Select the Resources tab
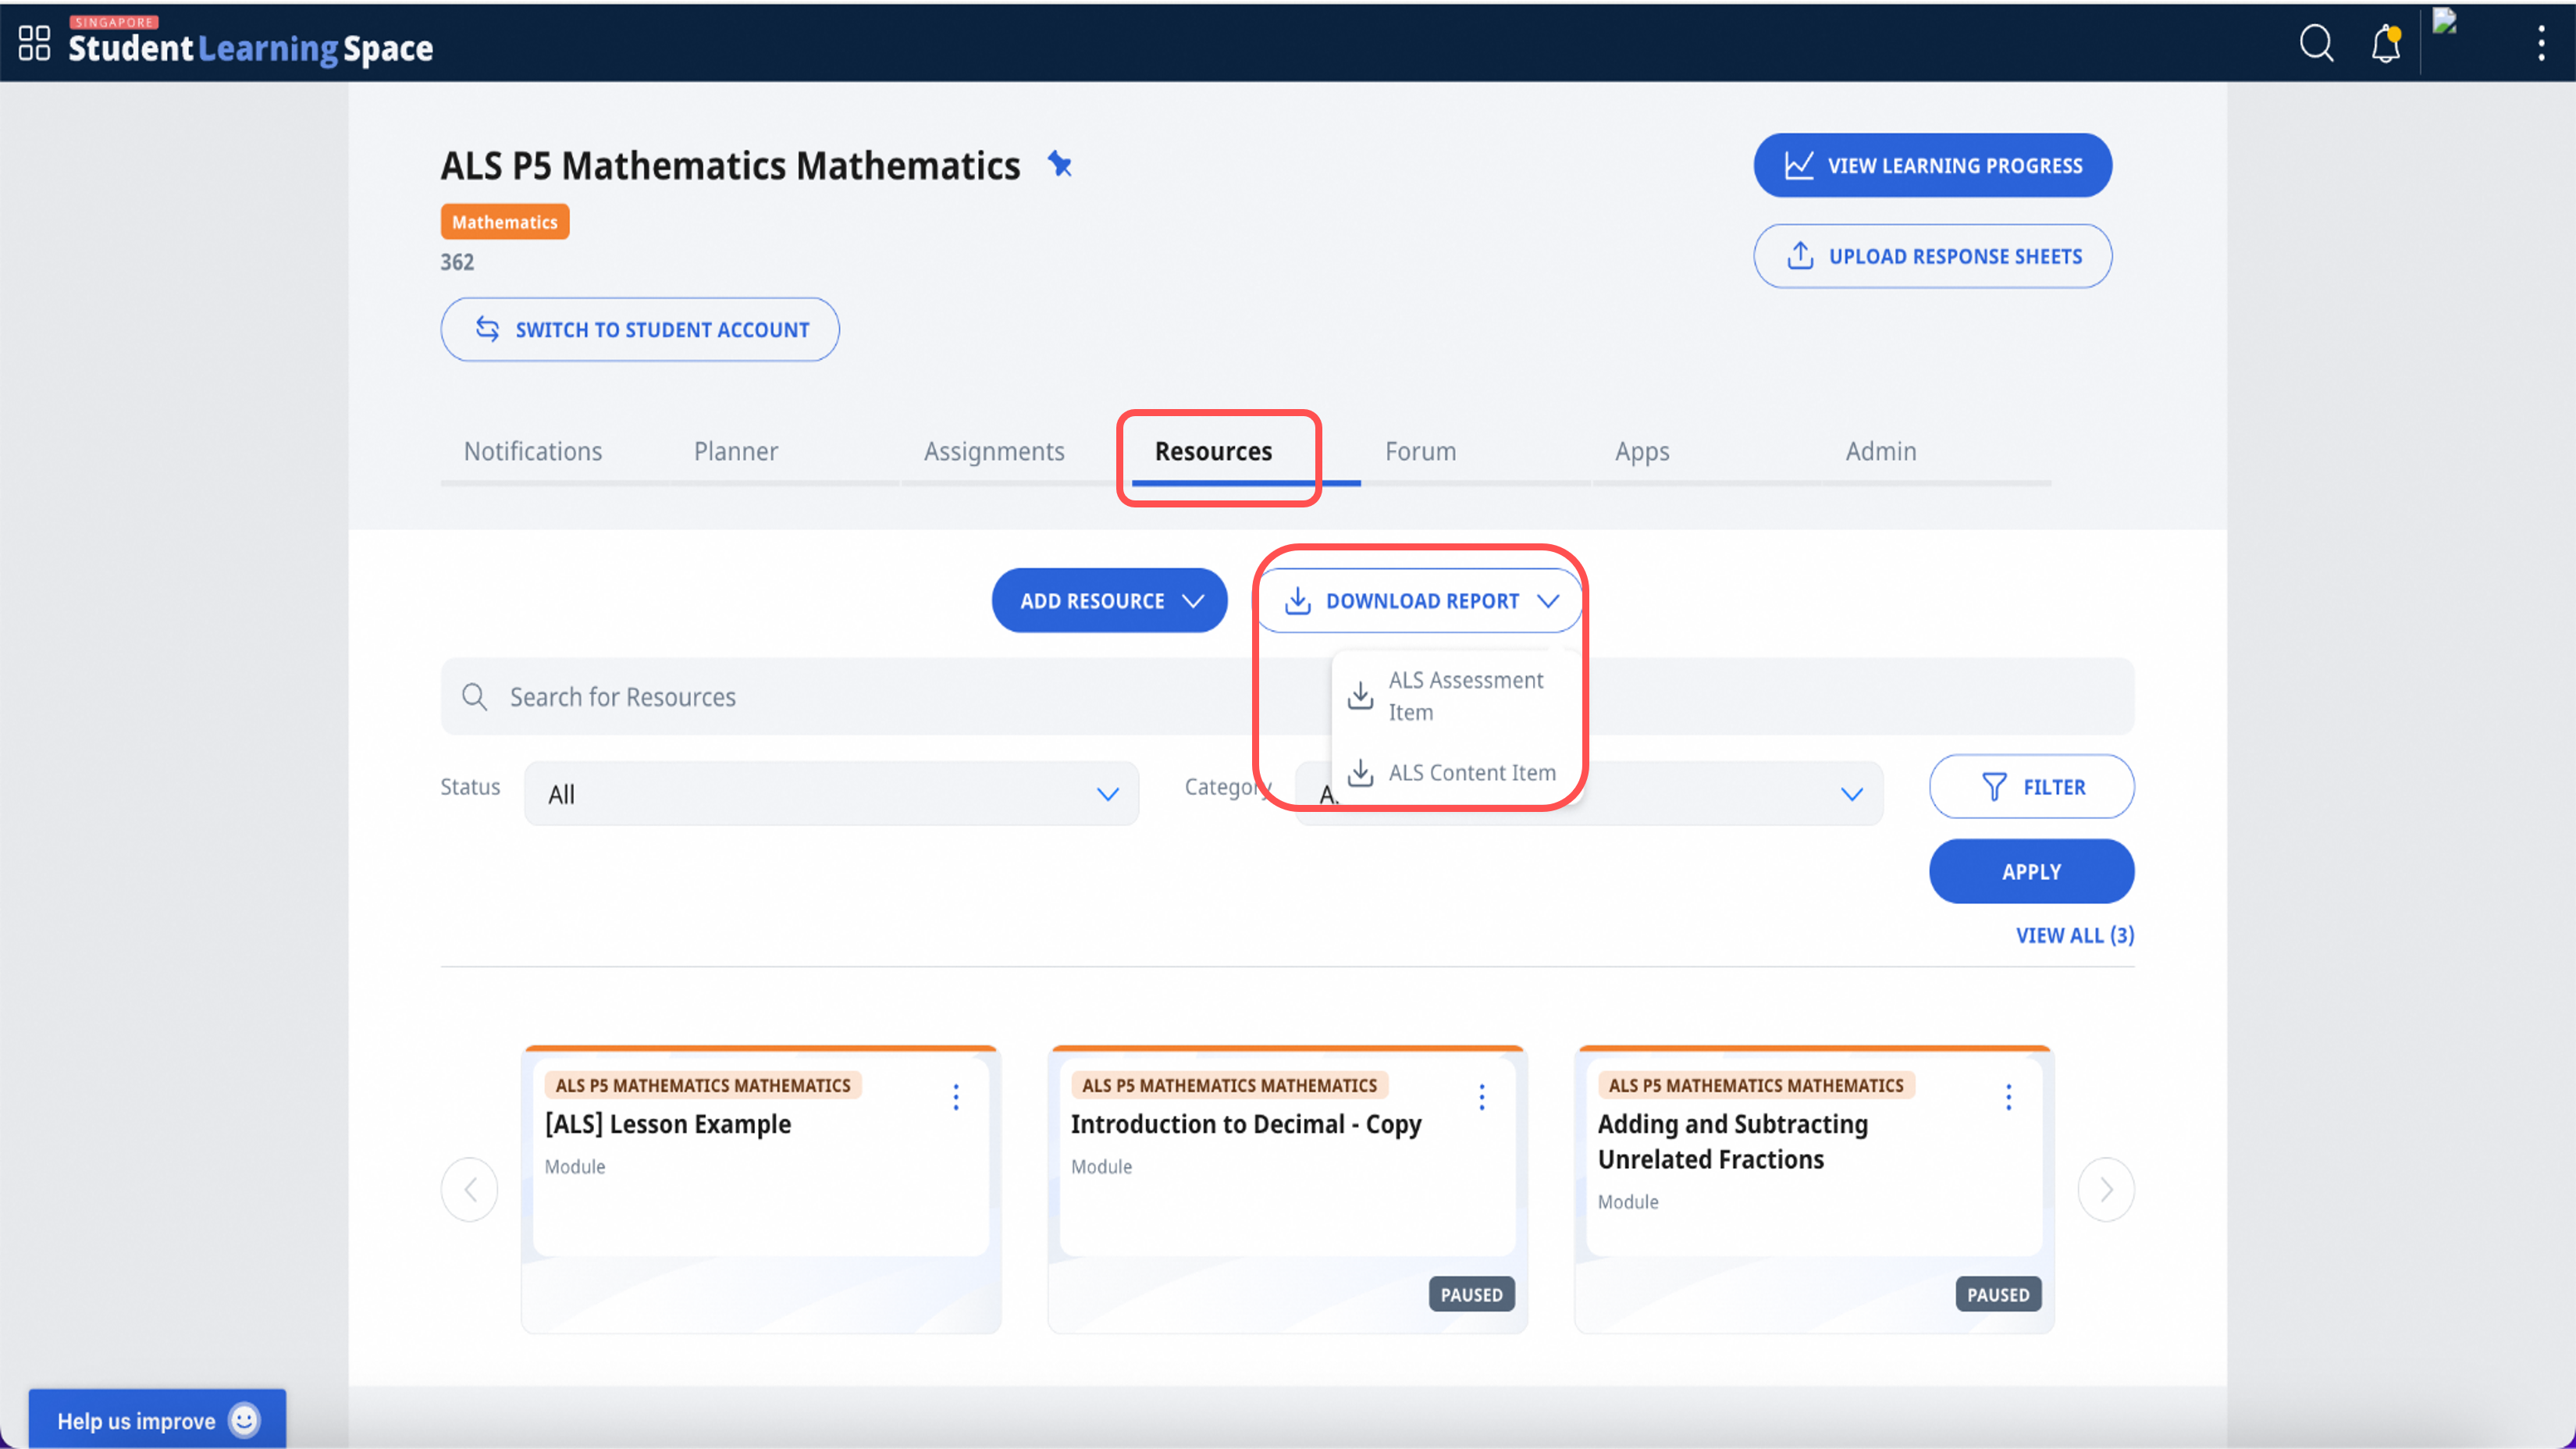Image resolution: width=2576 pixels, height=1449 pixels. [x=1213, y=451]
